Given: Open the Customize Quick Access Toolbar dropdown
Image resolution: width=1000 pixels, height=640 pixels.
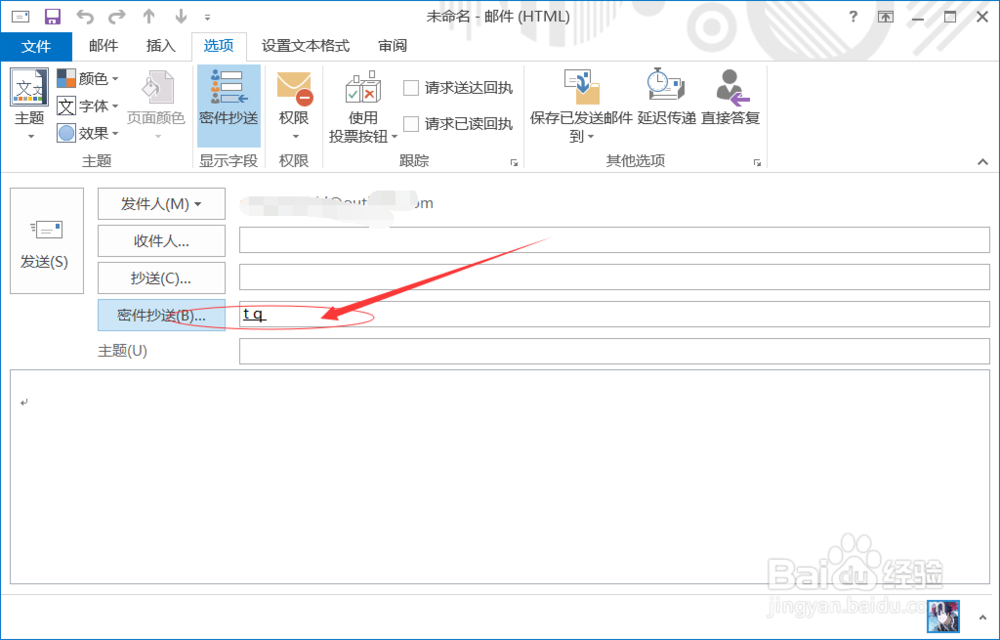Looking at the screenshot, I should 207,17.
